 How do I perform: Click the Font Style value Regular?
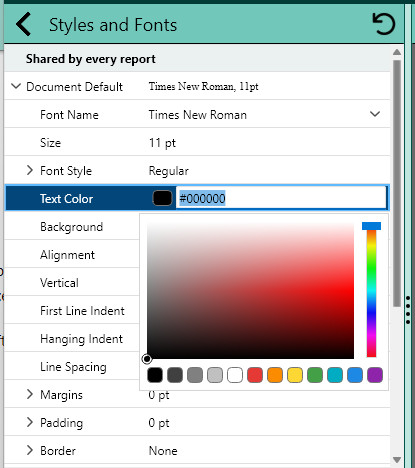[169, 171]
